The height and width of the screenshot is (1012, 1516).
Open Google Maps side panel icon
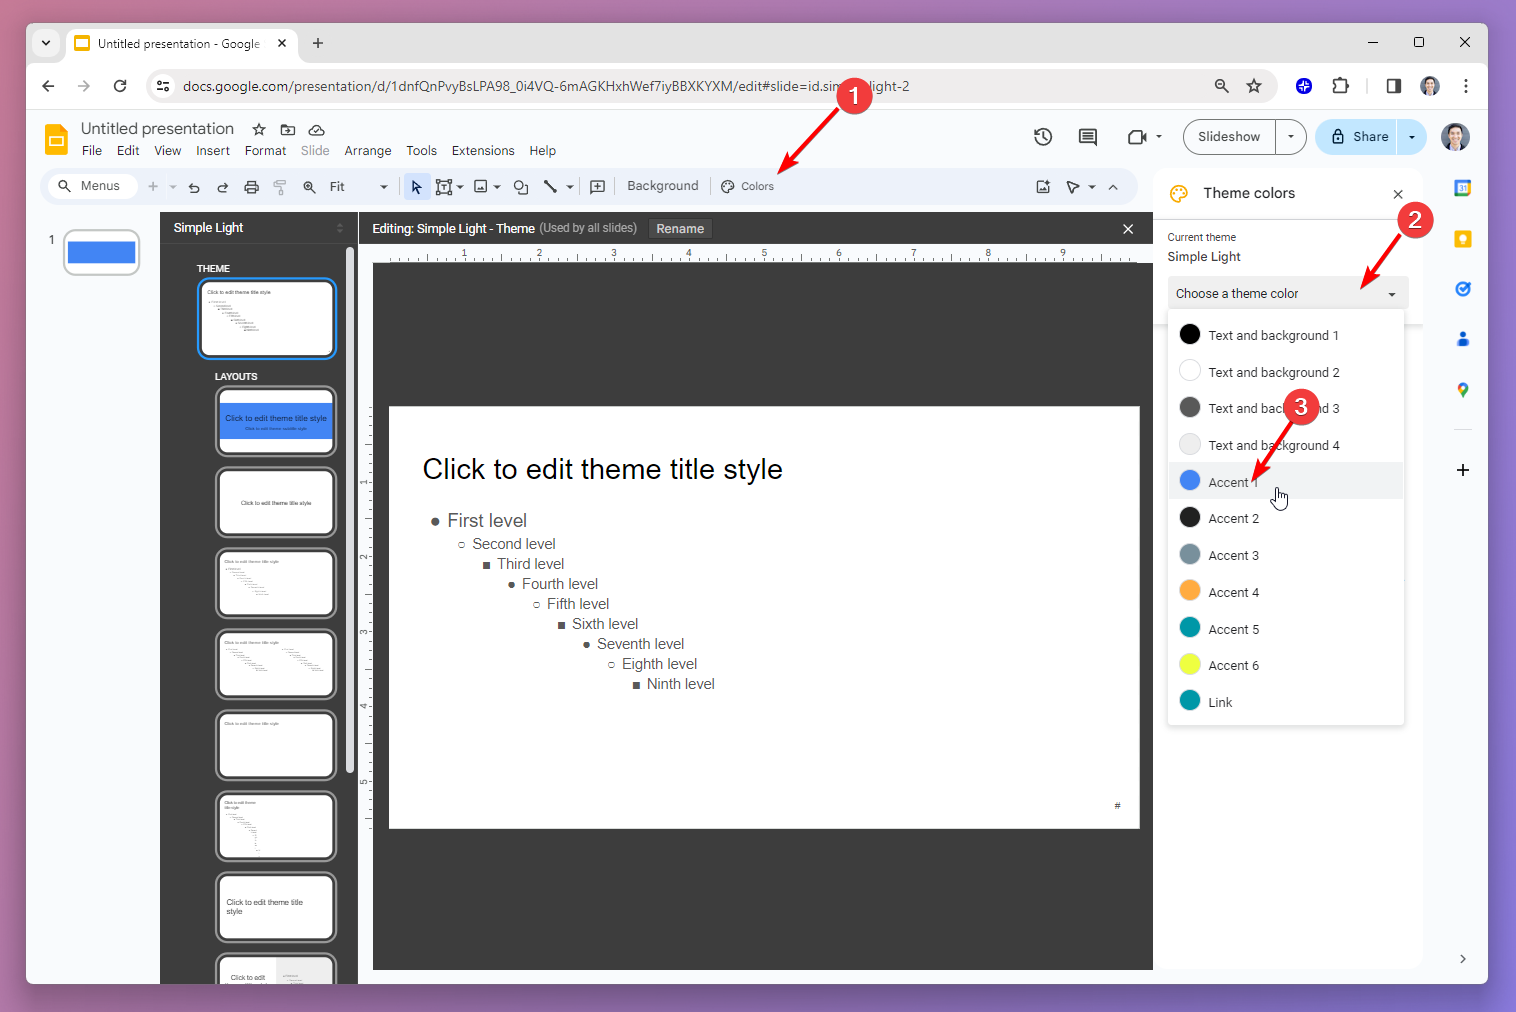1463,390
